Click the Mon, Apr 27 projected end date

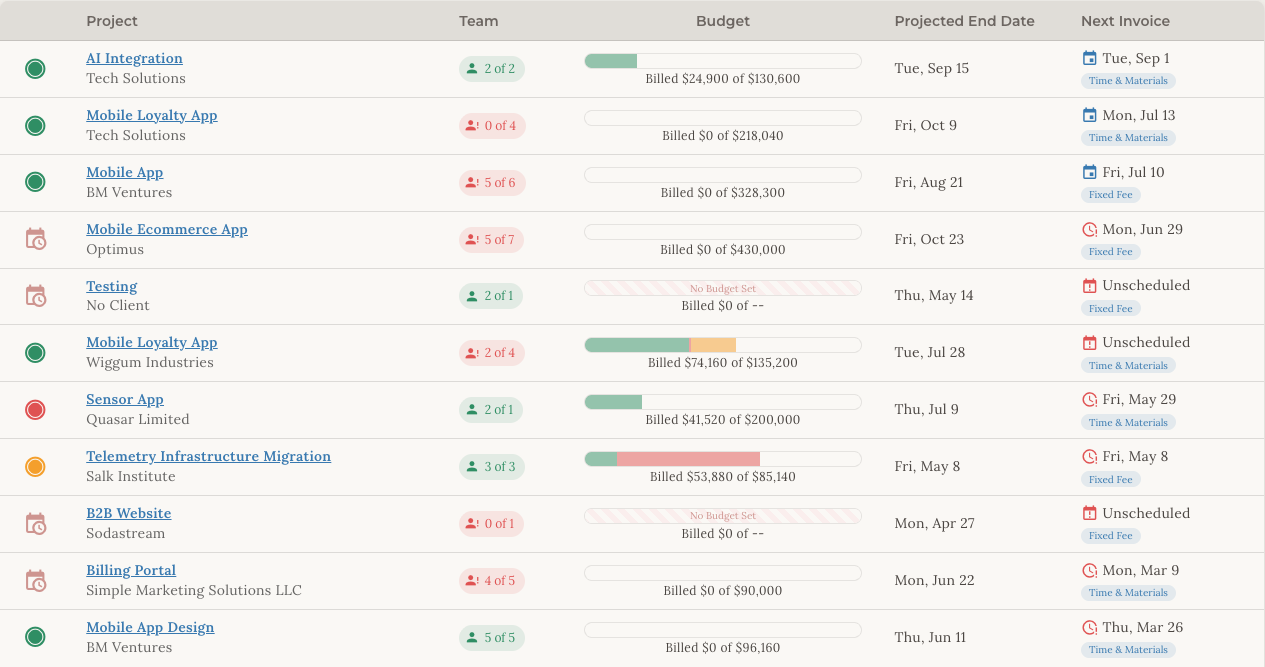click(934, 523)
